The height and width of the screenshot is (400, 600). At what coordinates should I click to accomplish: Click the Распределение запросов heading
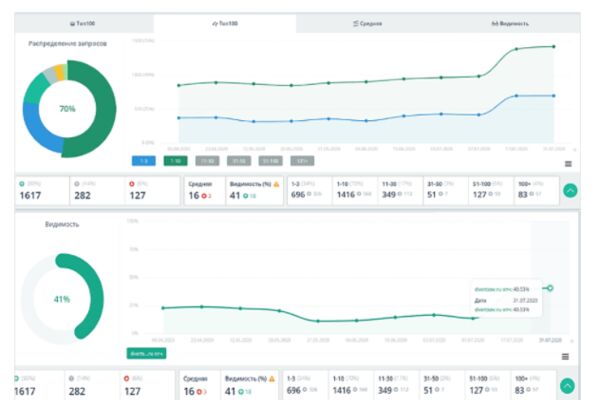click(67, 44)
